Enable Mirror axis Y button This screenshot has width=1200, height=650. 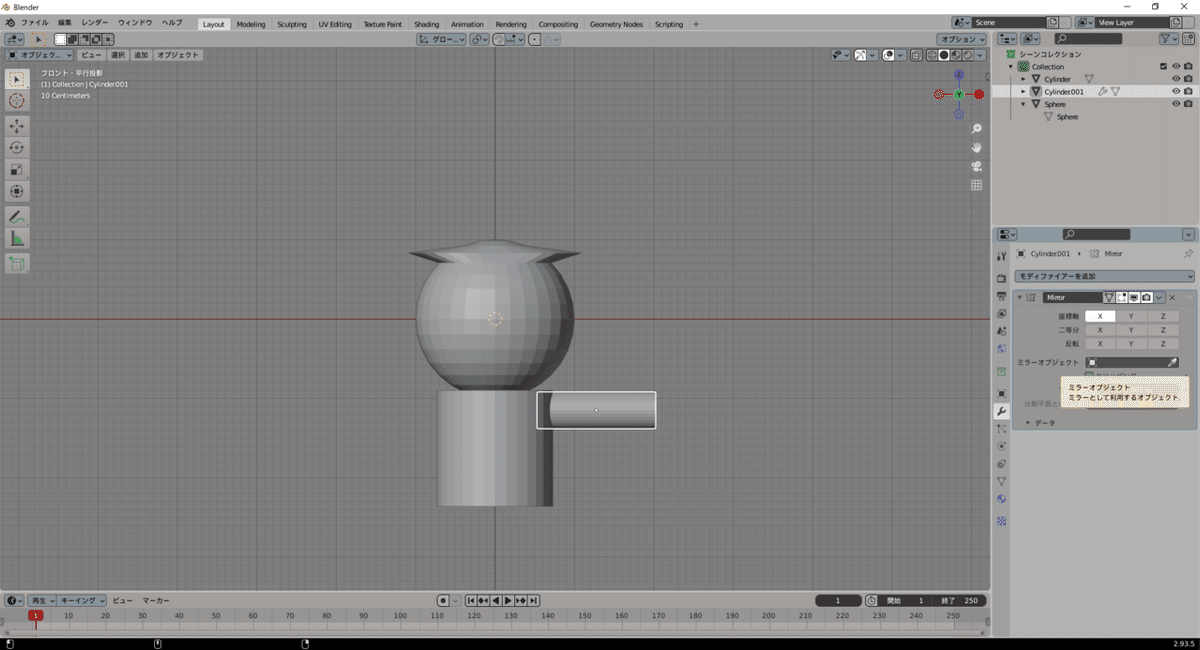coord(1131,316)
